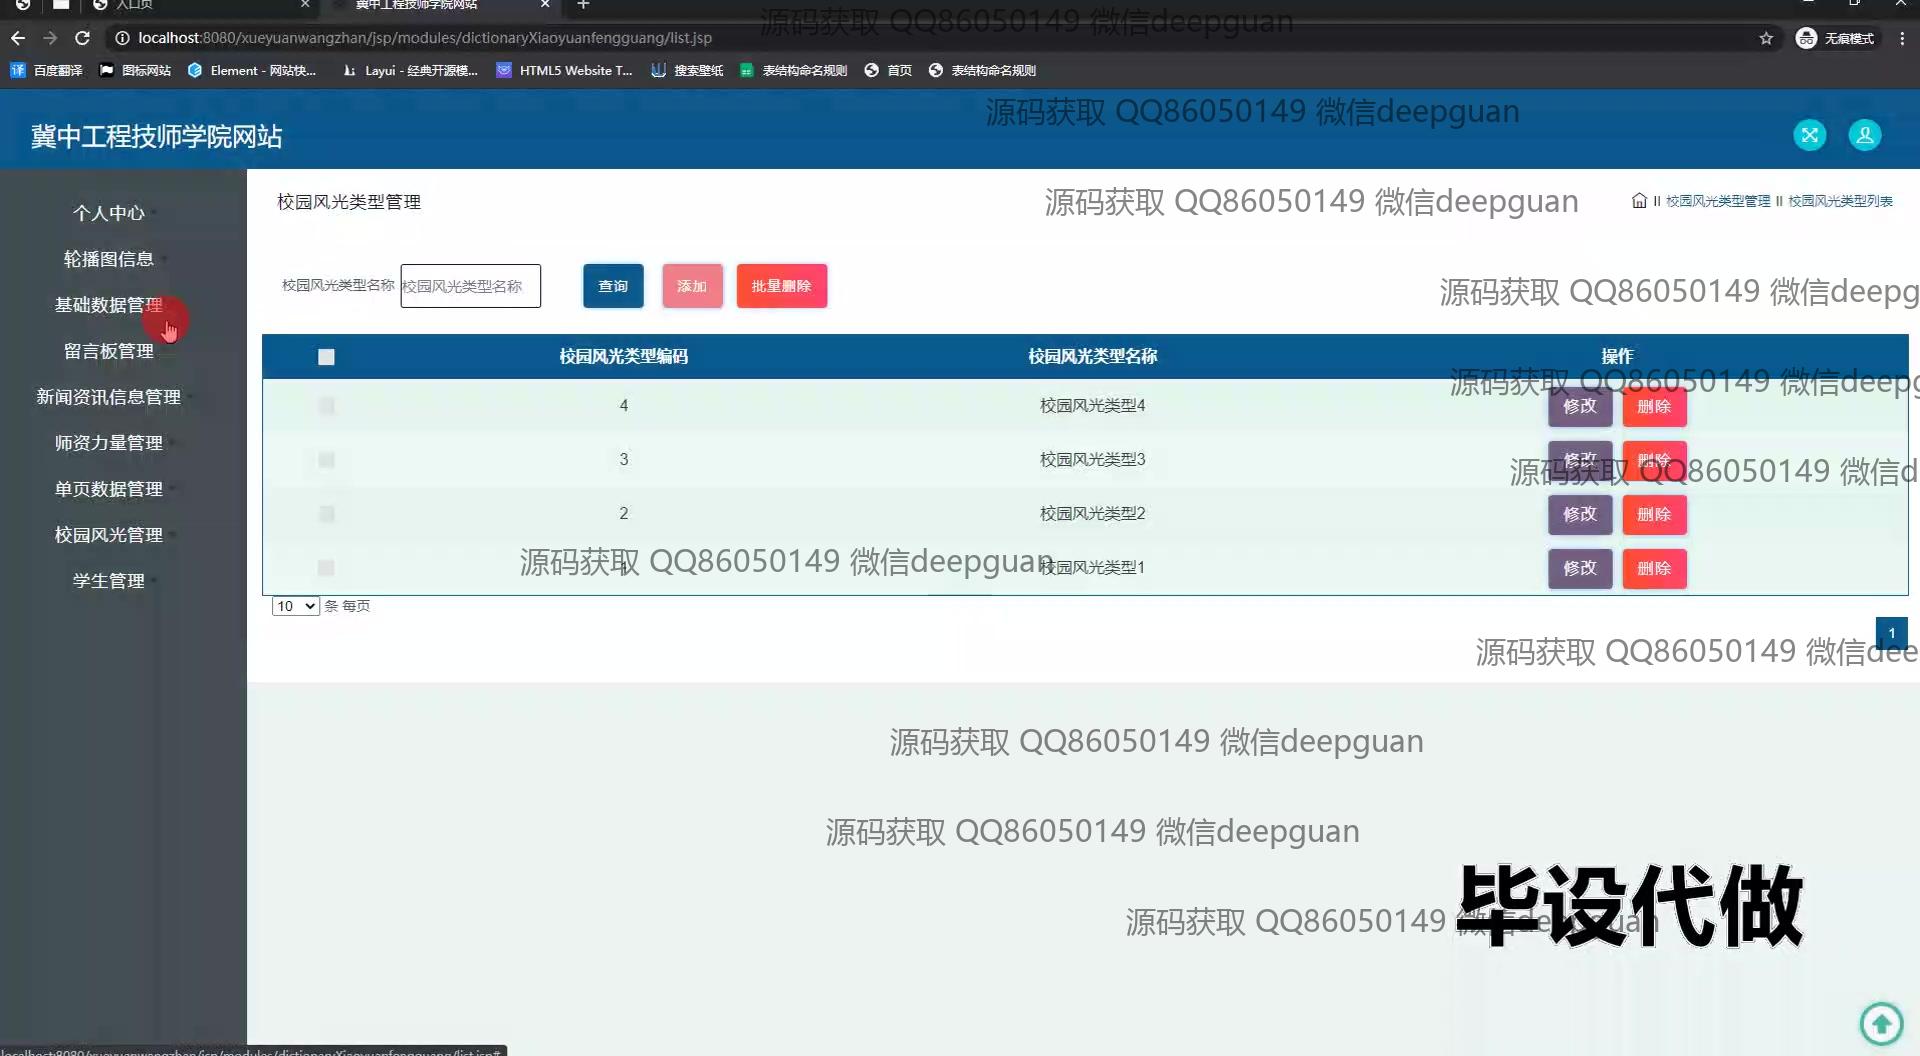
Task: Open the rows-per-page dropdown showing 10
Action: (x=296, y=606)
